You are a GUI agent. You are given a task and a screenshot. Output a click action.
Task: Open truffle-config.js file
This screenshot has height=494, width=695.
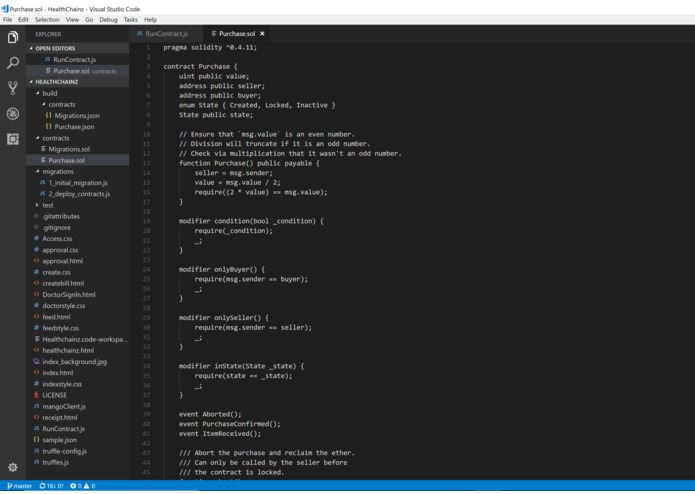pyautogui.click(x=78, y=451)
